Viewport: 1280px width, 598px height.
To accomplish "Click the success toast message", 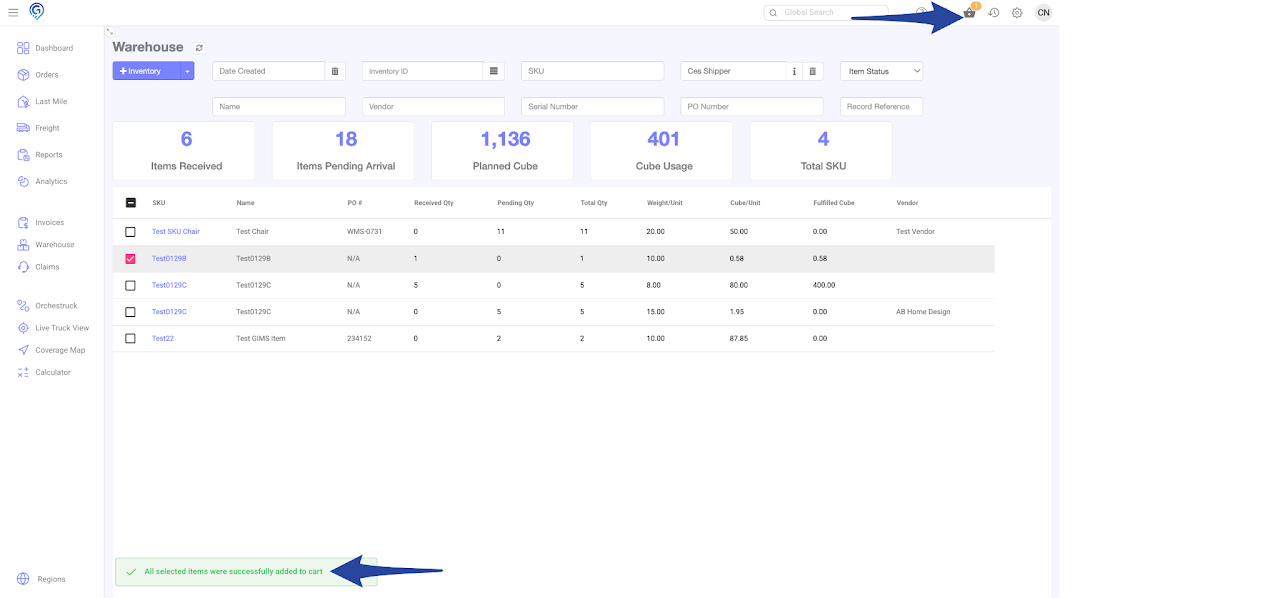I will pyautogui.click(x=246, y=572).
